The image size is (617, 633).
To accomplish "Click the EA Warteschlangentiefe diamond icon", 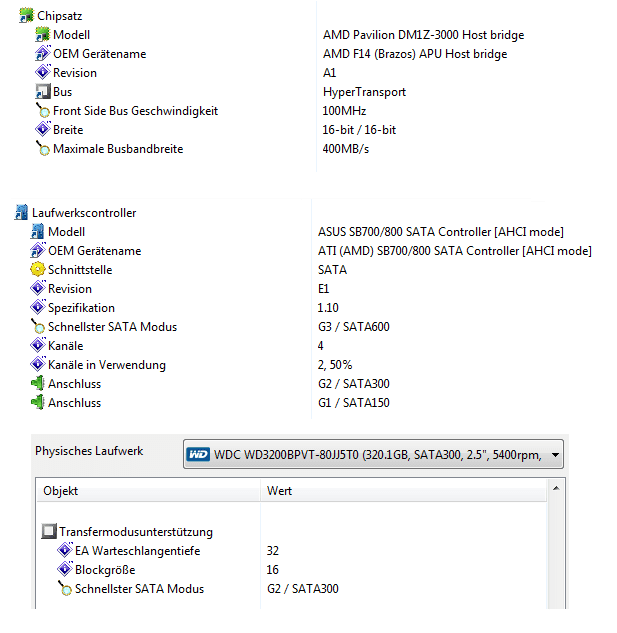I will [x=65, y=550].
